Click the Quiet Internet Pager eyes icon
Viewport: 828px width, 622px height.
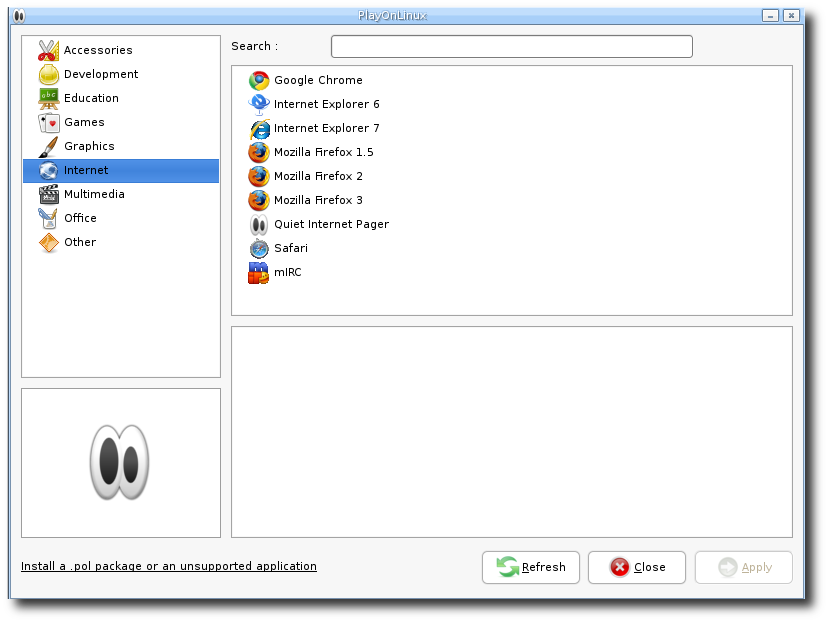[259, 225]
